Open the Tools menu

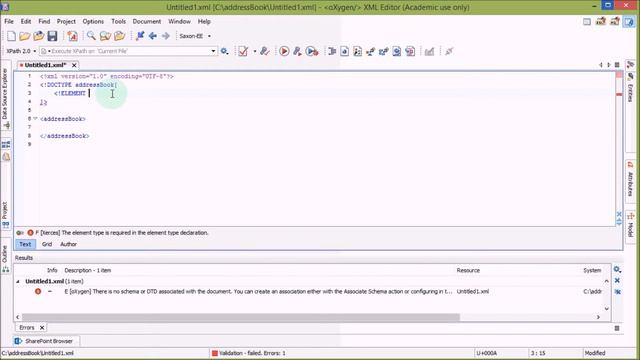tap(118, 21)
